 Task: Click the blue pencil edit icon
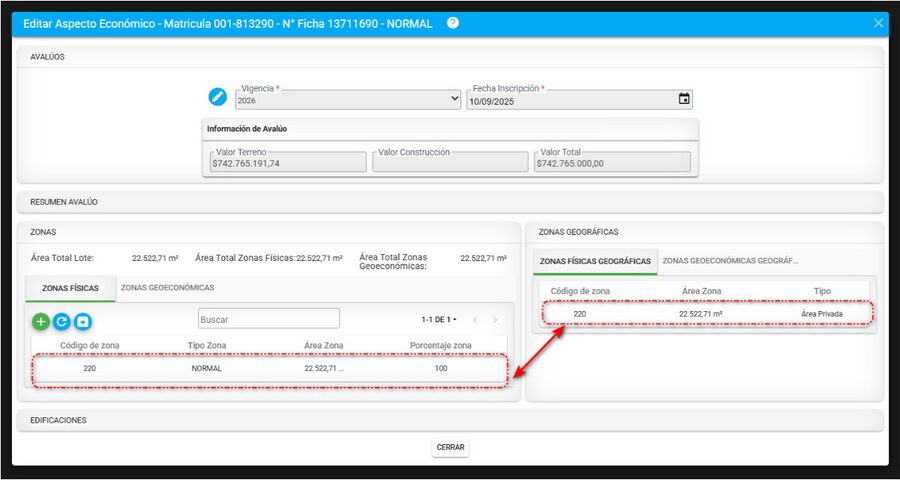218,97
